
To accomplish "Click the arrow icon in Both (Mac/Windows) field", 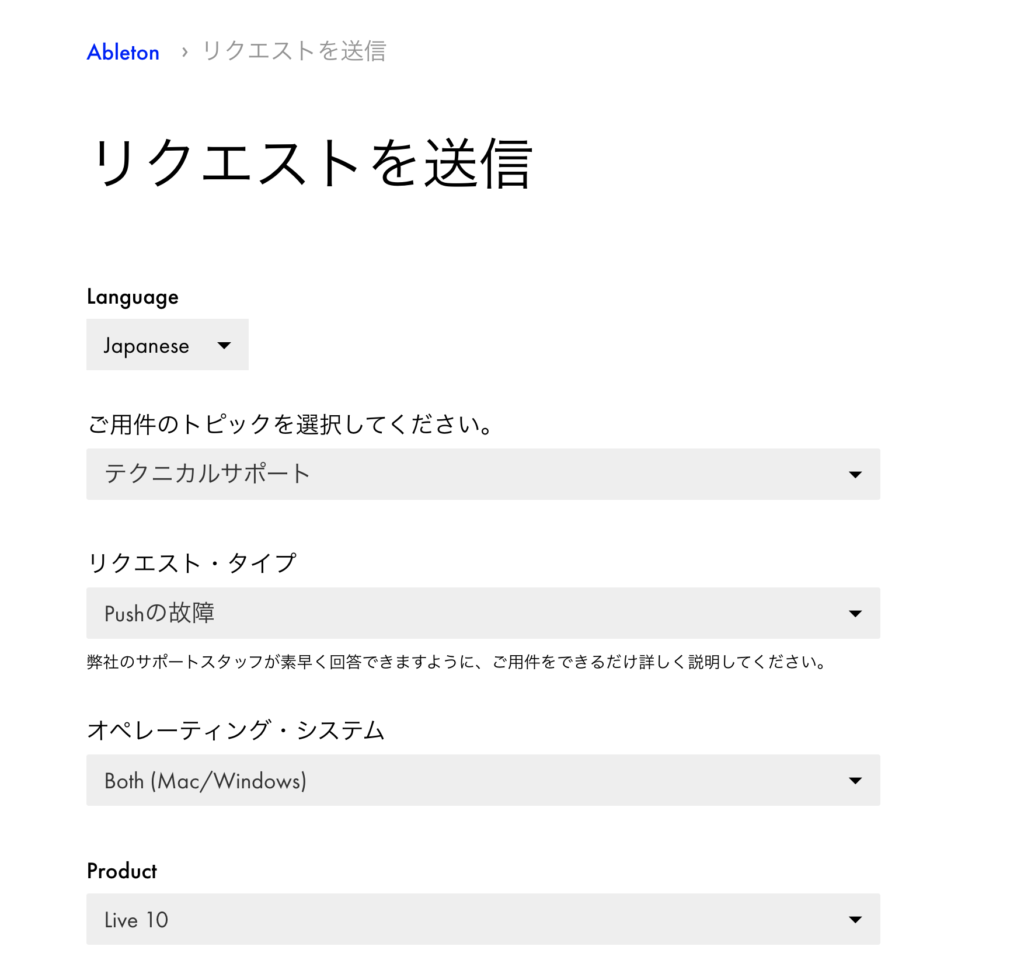I will click(x=855, y=780).
